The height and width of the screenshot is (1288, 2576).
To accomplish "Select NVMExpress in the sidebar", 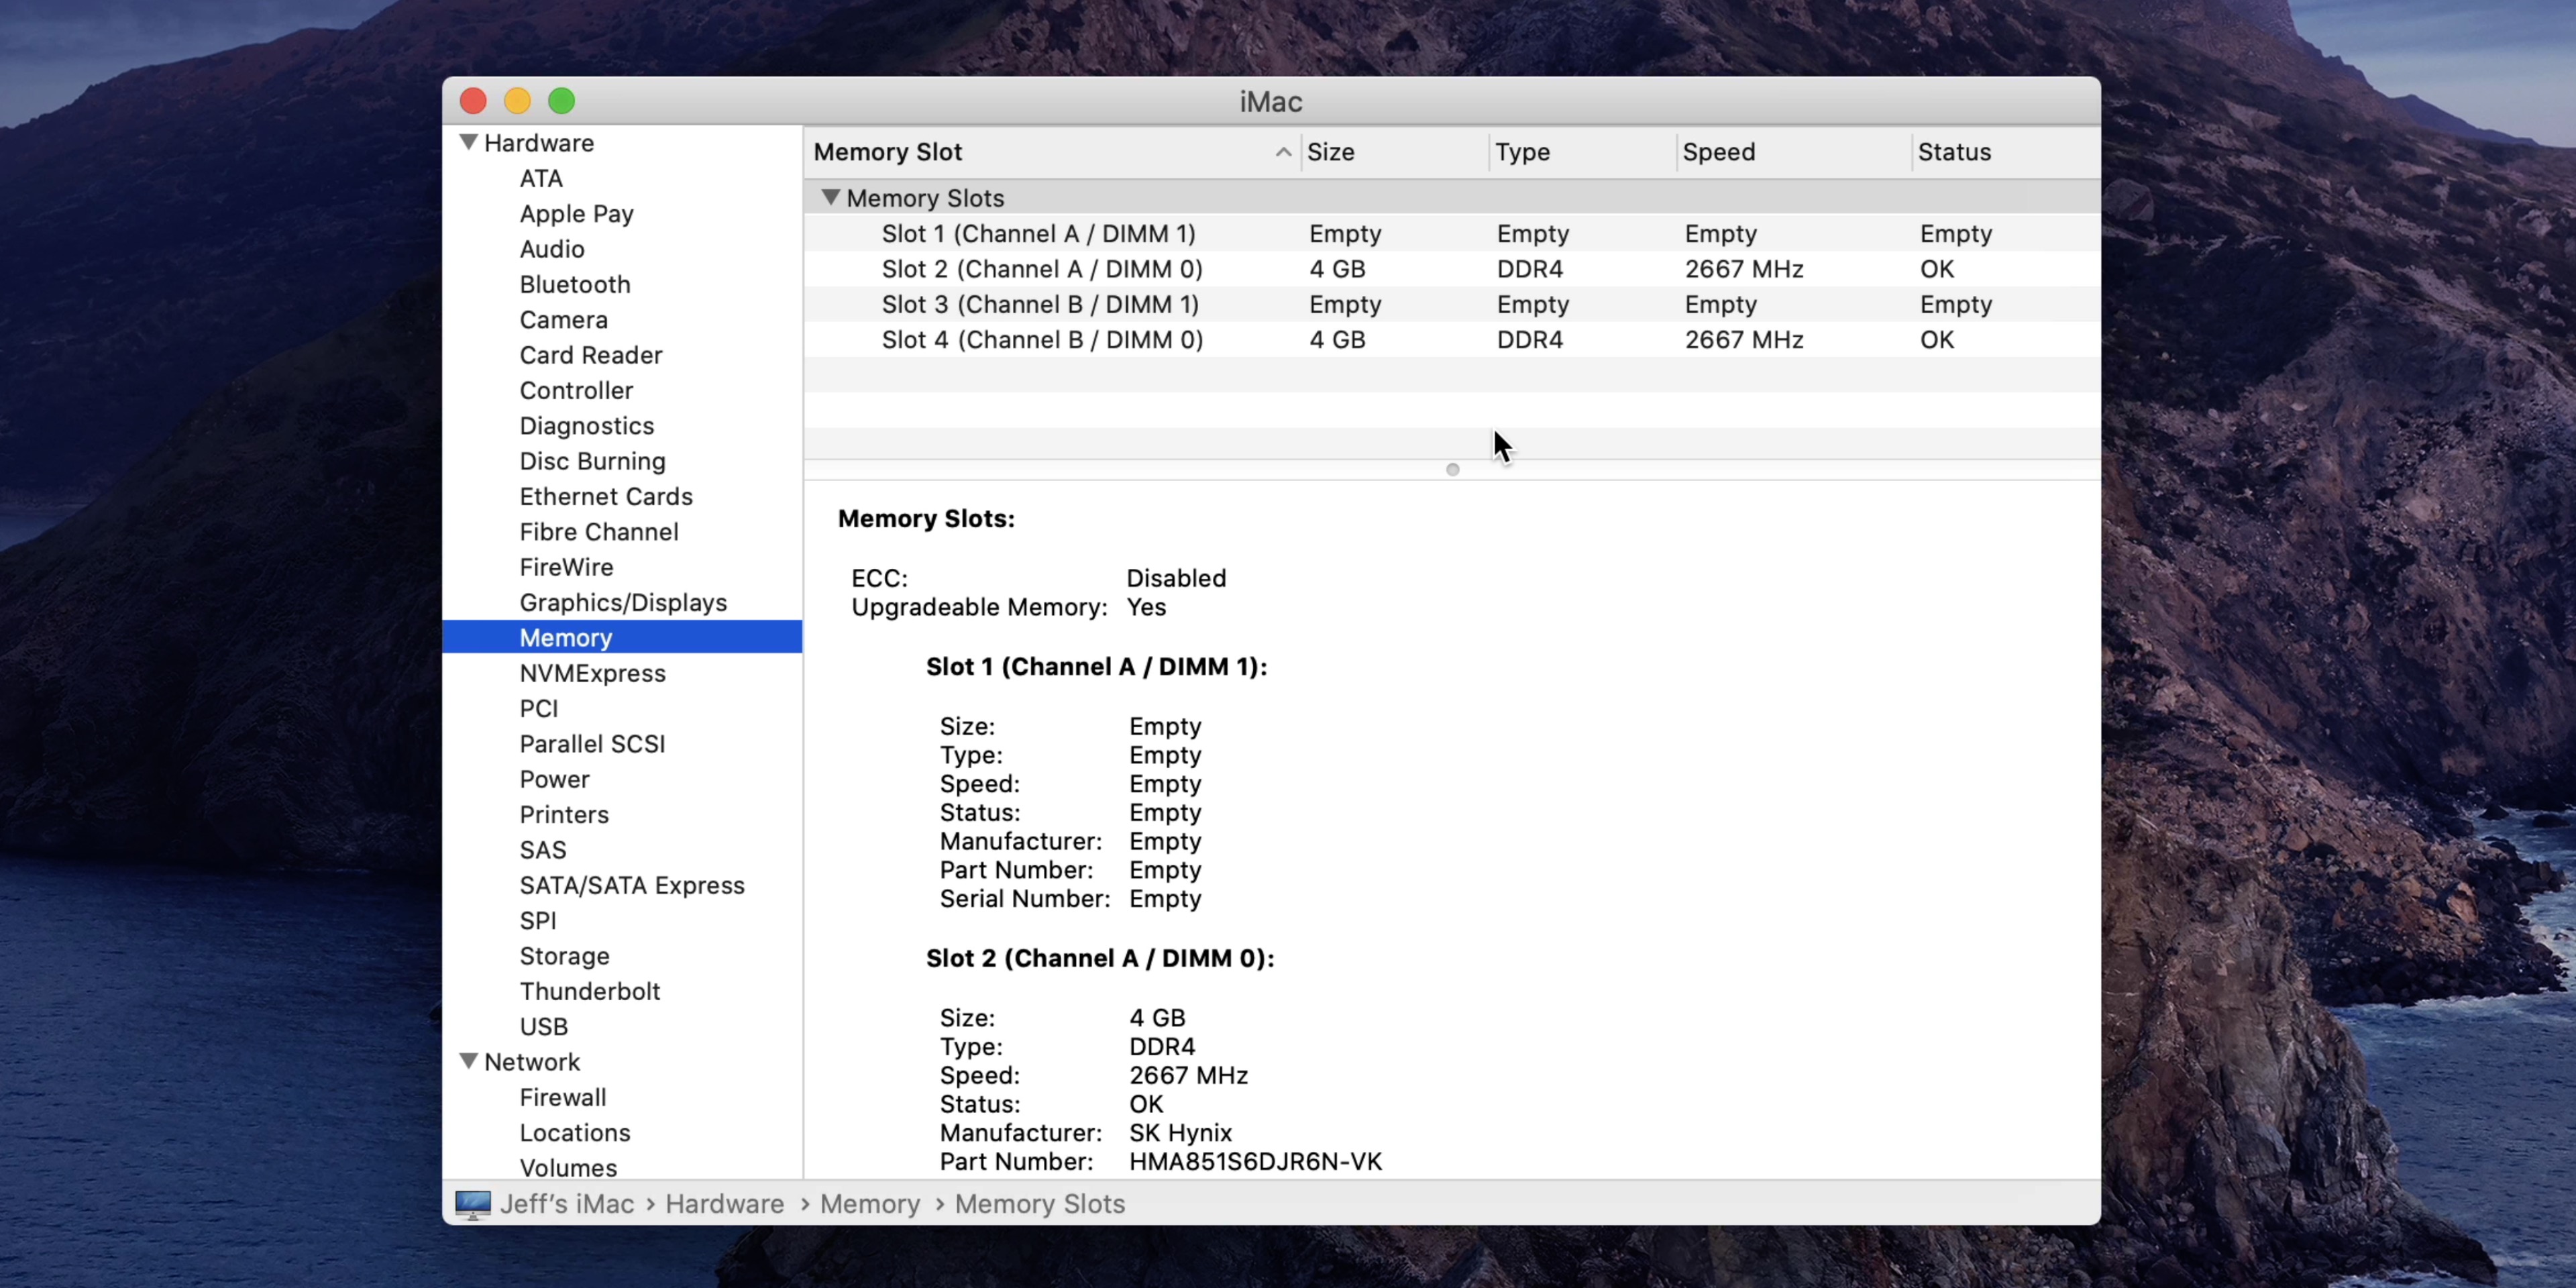I will click(x=592, y=673).
